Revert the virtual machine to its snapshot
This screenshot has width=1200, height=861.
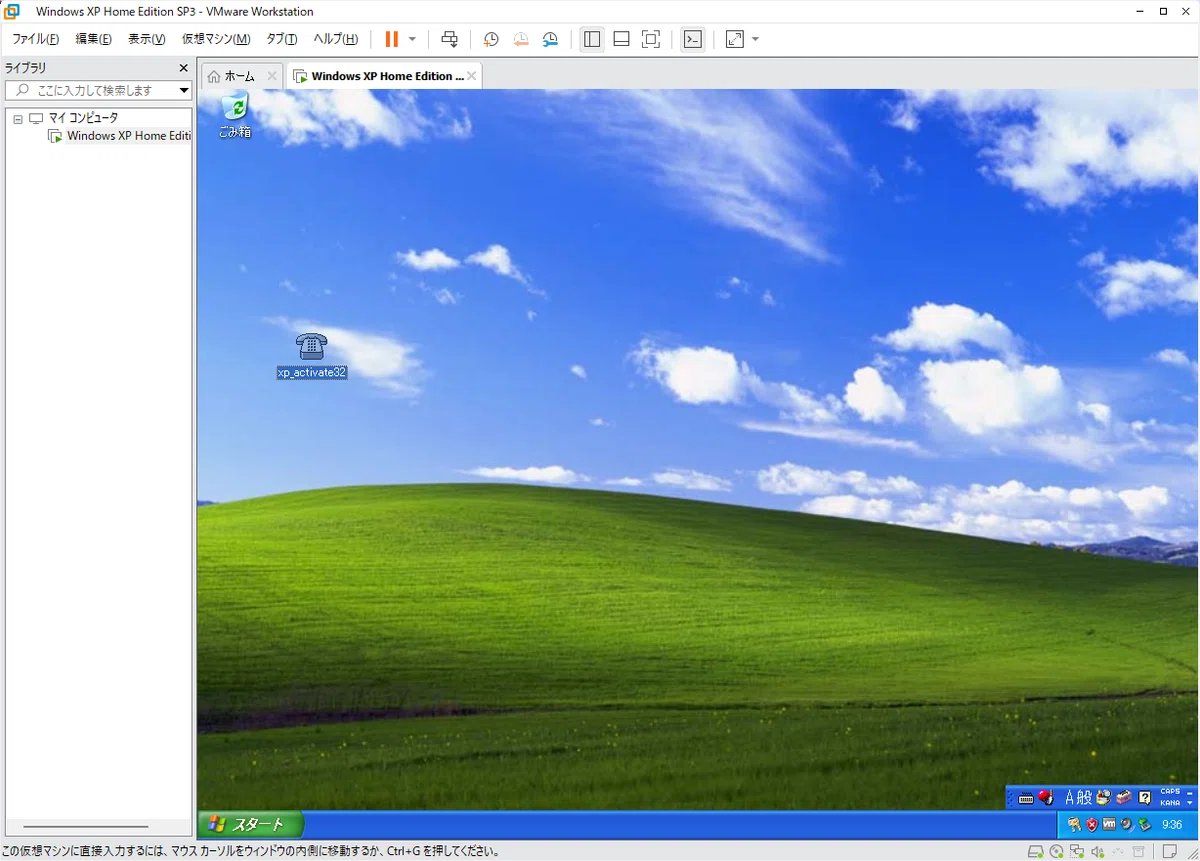tap(521, 39)
